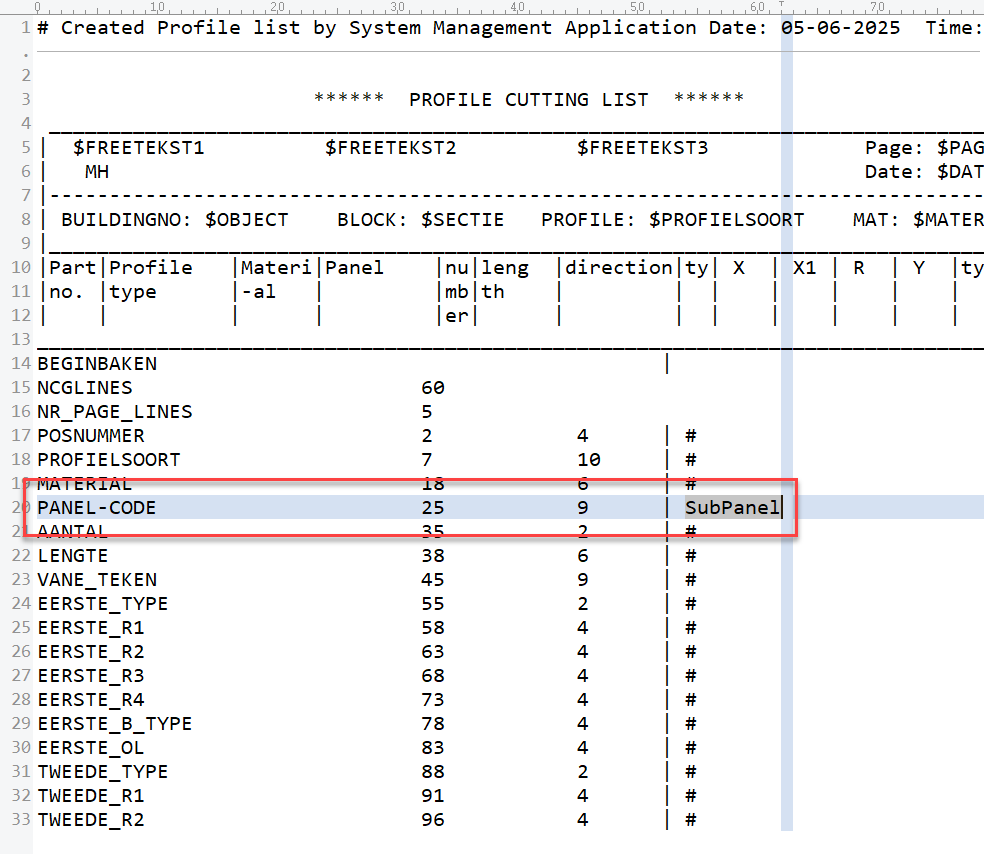Click the PANEL-CODE keyword
984x854 pixels.
click(x=96, y=508)
